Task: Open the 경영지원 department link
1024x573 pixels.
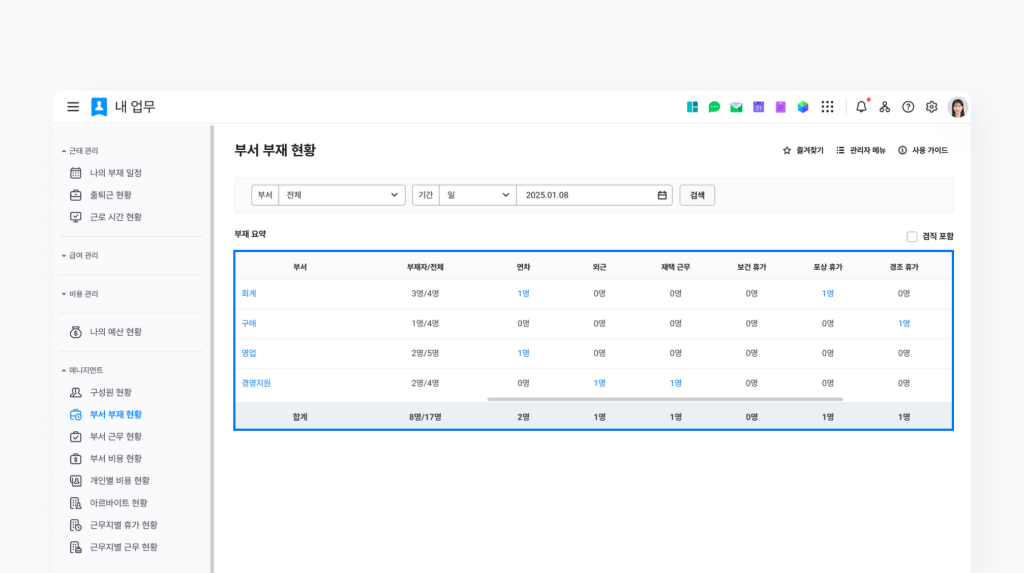Action: pyautogui.click(x=256, y=383)
